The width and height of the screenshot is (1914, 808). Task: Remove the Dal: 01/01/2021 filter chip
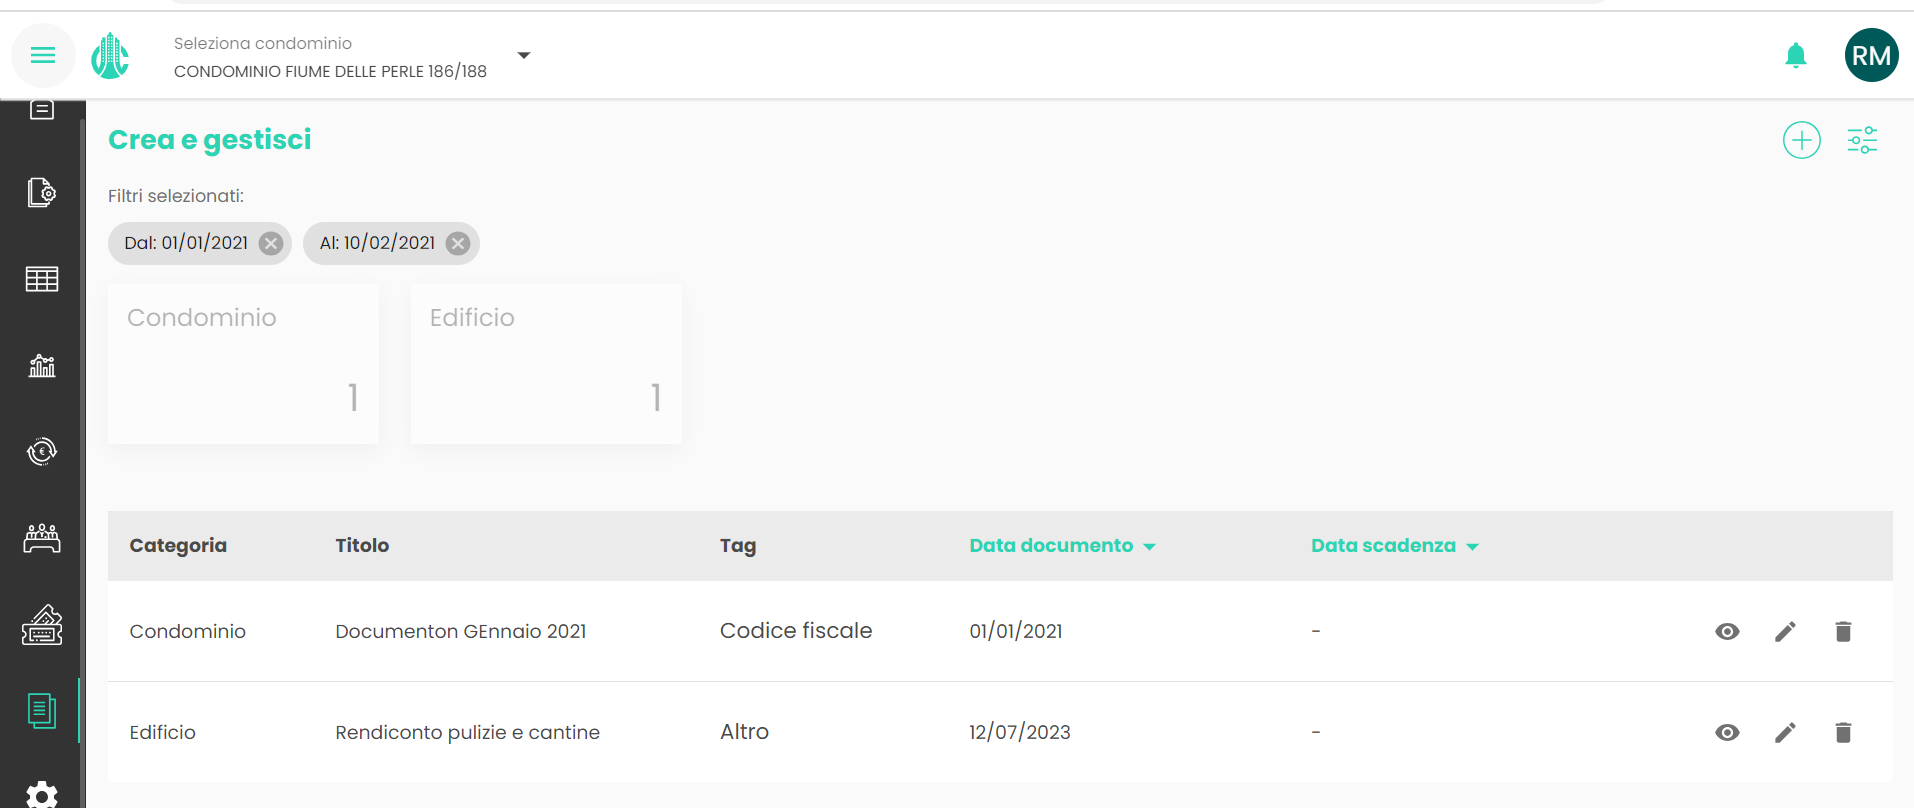coord(271,244)
